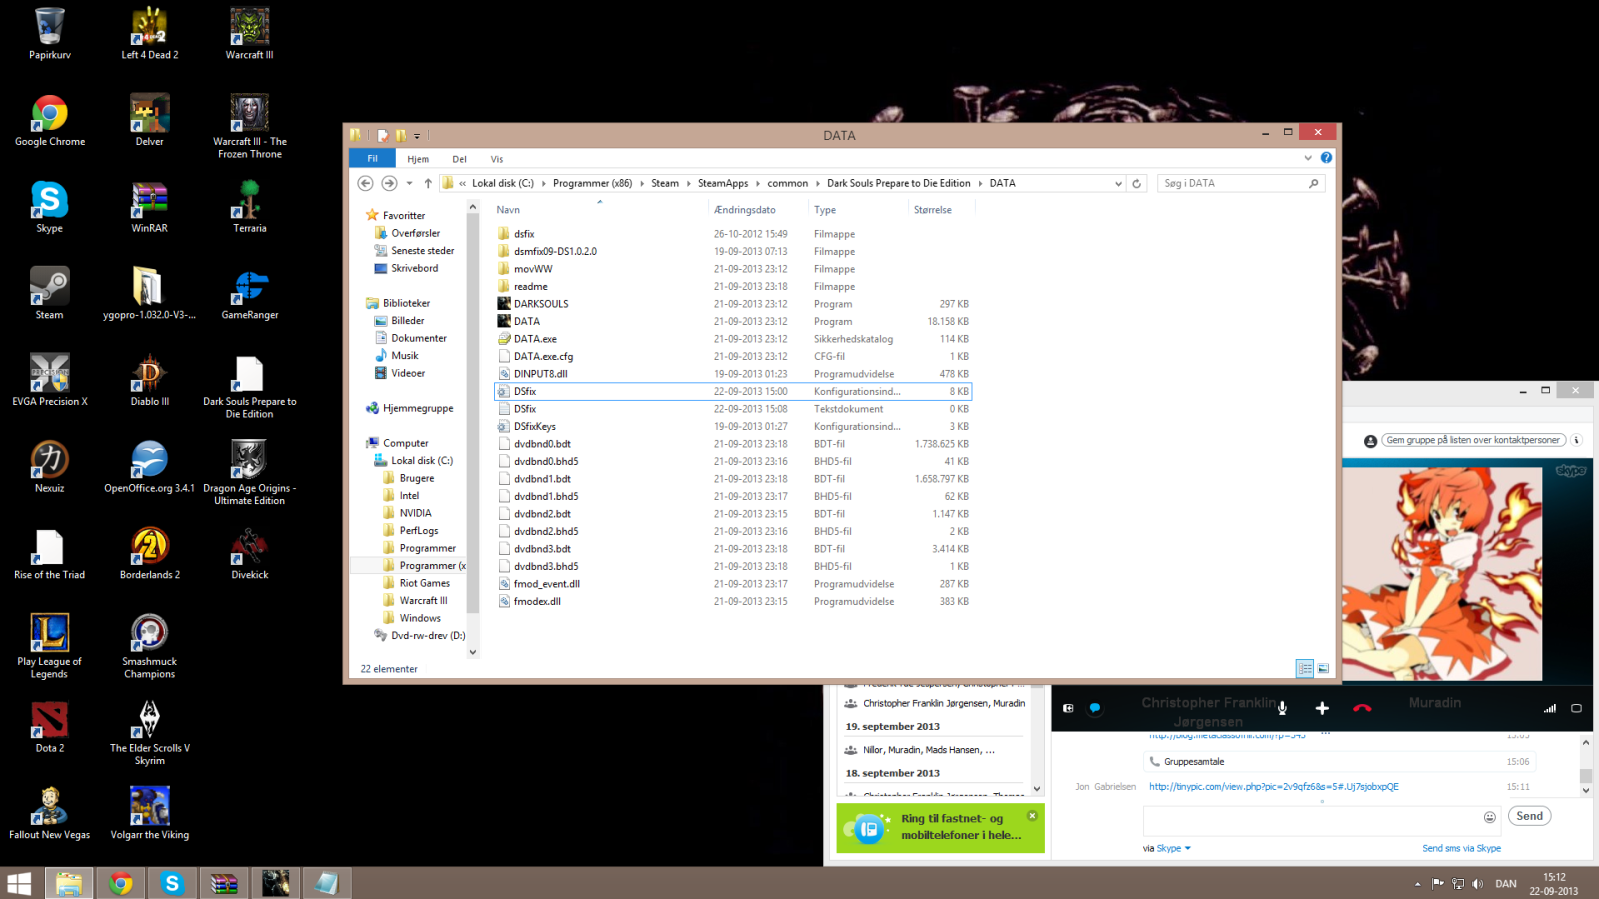Viewport: 1599px width, 899px height.
Task: Open the Hjem ribbon tab
Action: point(418,159)
